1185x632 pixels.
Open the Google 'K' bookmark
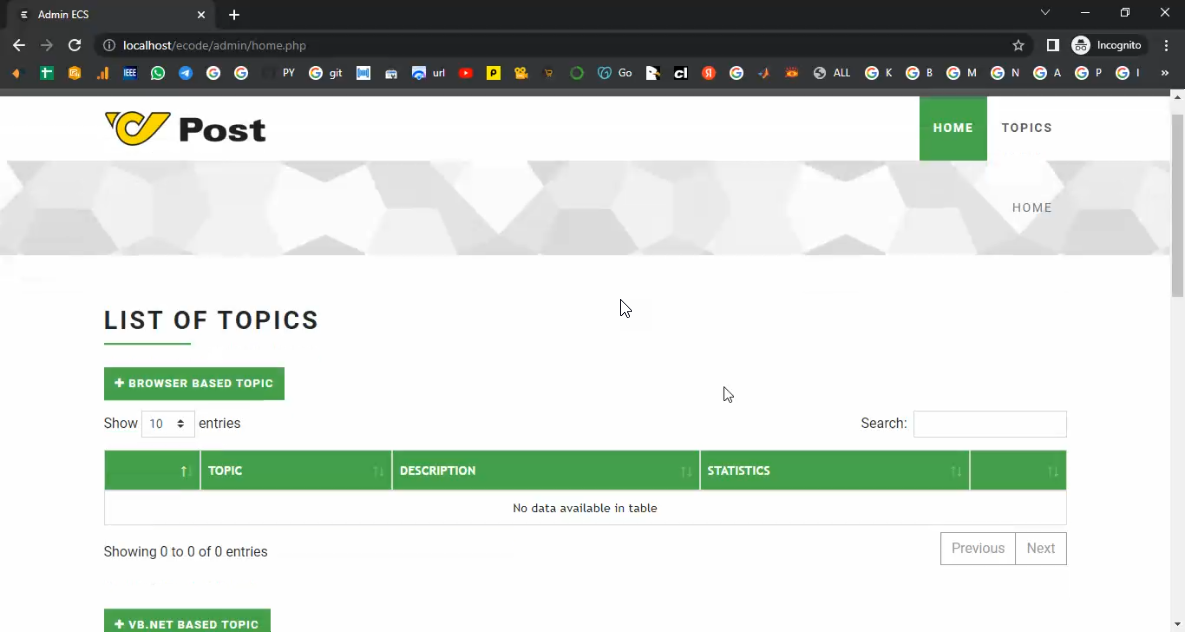879,73
